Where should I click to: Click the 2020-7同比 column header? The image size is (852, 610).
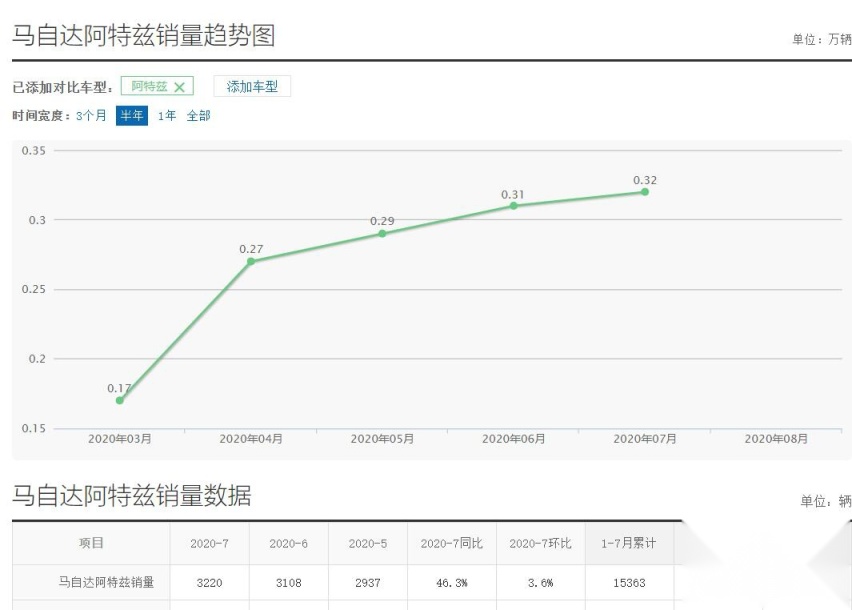coord(452,544)
